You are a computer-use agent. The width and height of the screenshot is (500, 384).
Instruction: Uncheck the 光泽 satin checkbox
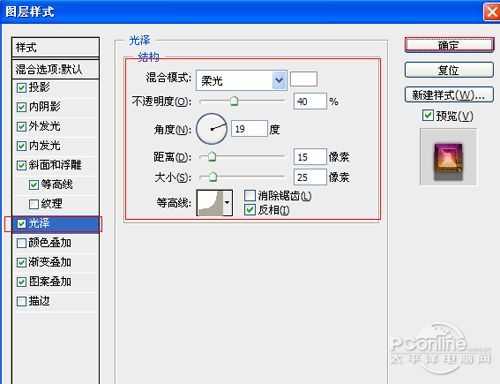click(21, 224)
